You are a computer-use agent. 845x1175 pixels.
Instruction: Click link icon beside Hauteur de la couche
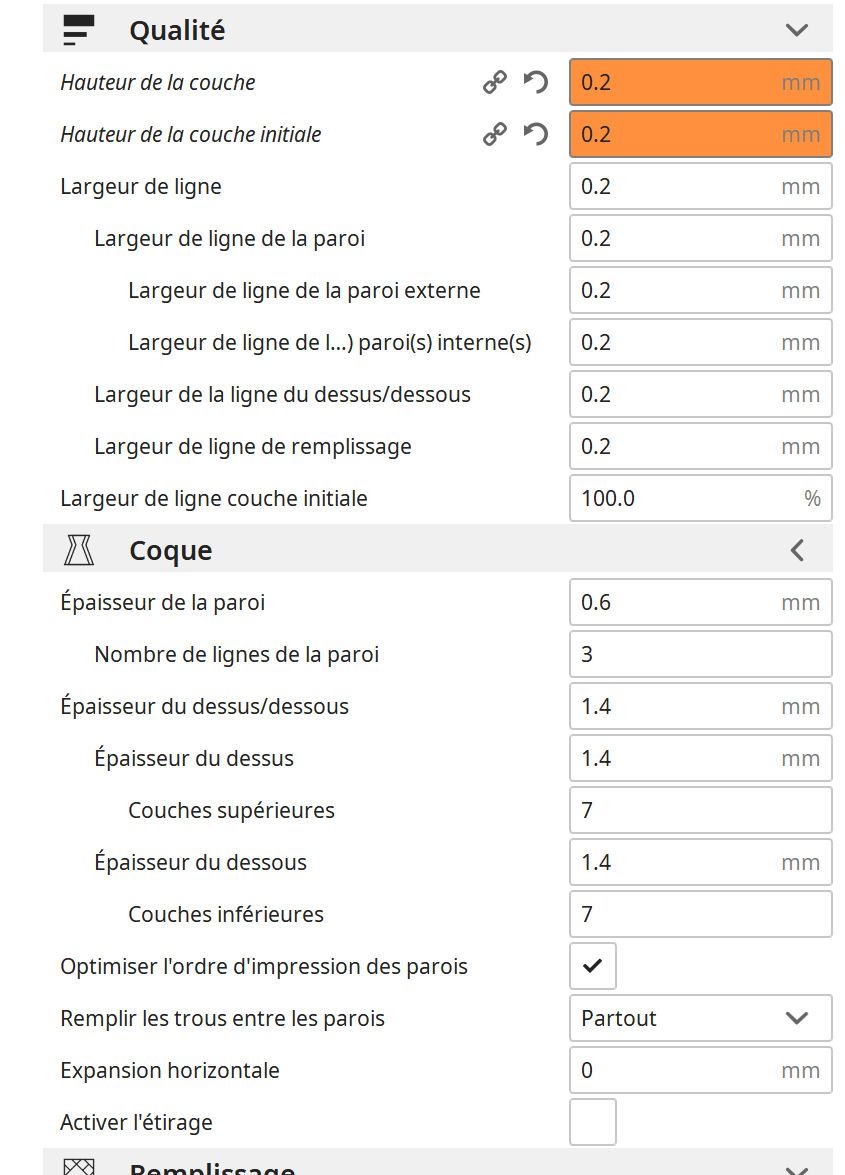click(494, 82)
